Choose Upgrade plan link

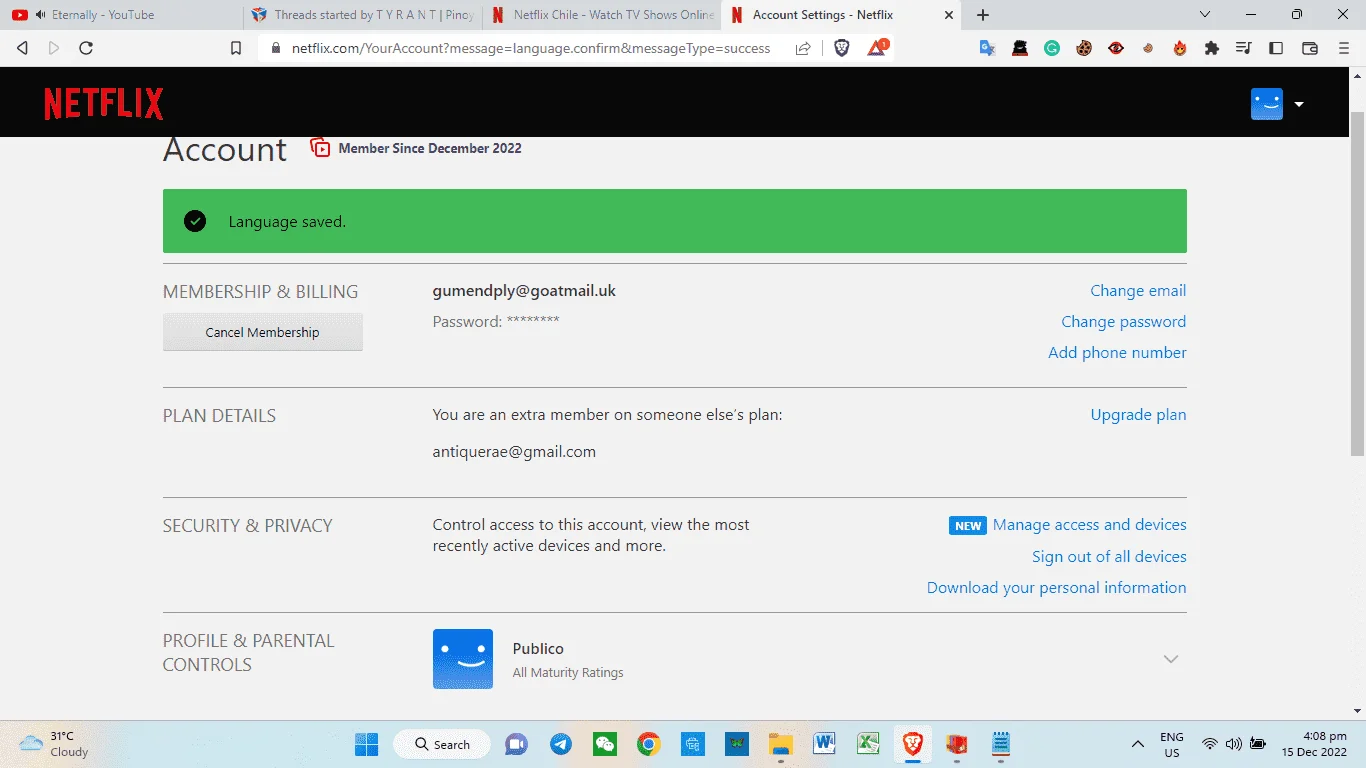tap(1138, 415)
